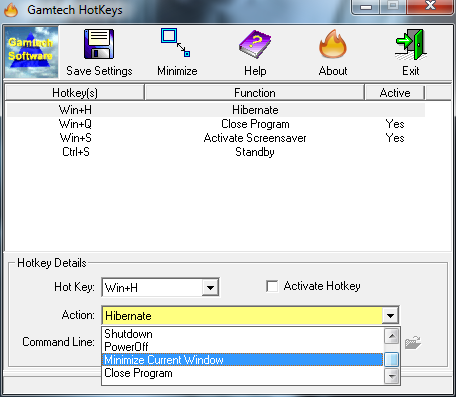Click the Gamtech Software logo
Screen dimensions: 456x397
[31, 52]
